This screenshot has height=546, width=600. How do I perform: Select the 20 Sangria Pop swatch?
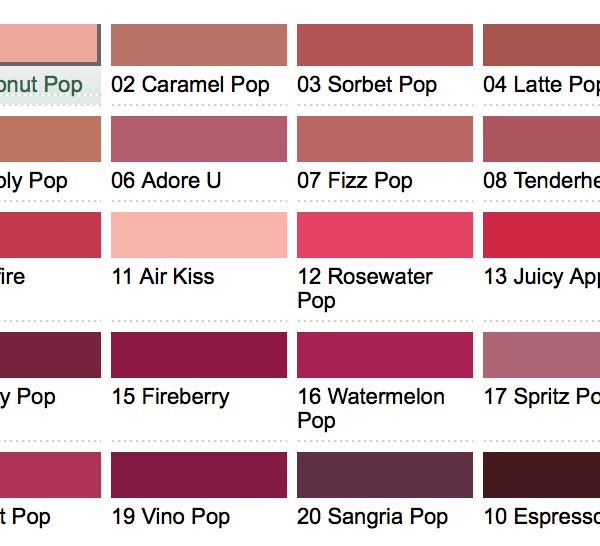pyautogui.click(x=385, y=475)
